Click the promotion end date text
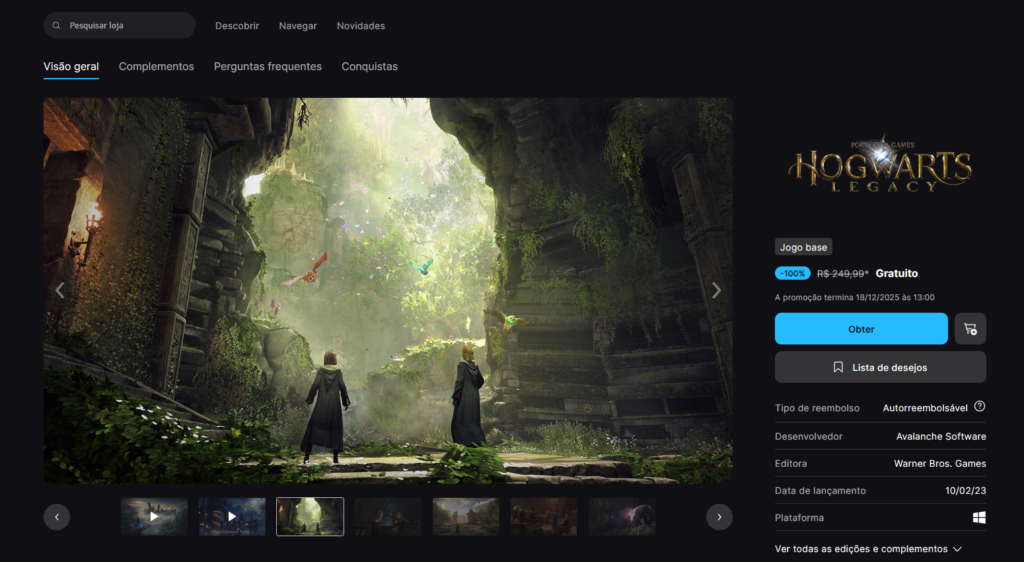Screen dimensions: 1024x562 pyautogui.click(x=854, y=298)
